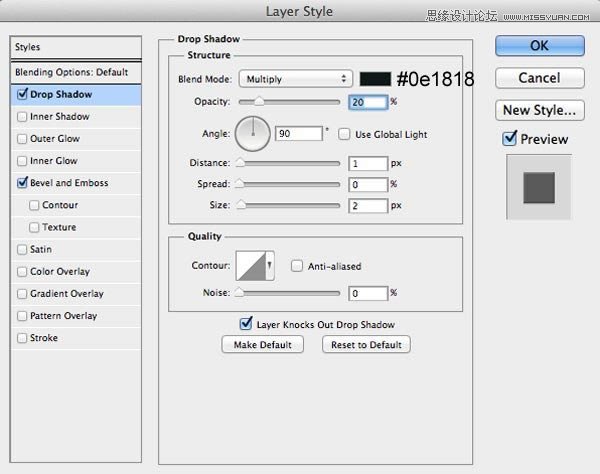Click the Cancel button
The height and width of the screenshot is (474, 600).
(540, 78)
